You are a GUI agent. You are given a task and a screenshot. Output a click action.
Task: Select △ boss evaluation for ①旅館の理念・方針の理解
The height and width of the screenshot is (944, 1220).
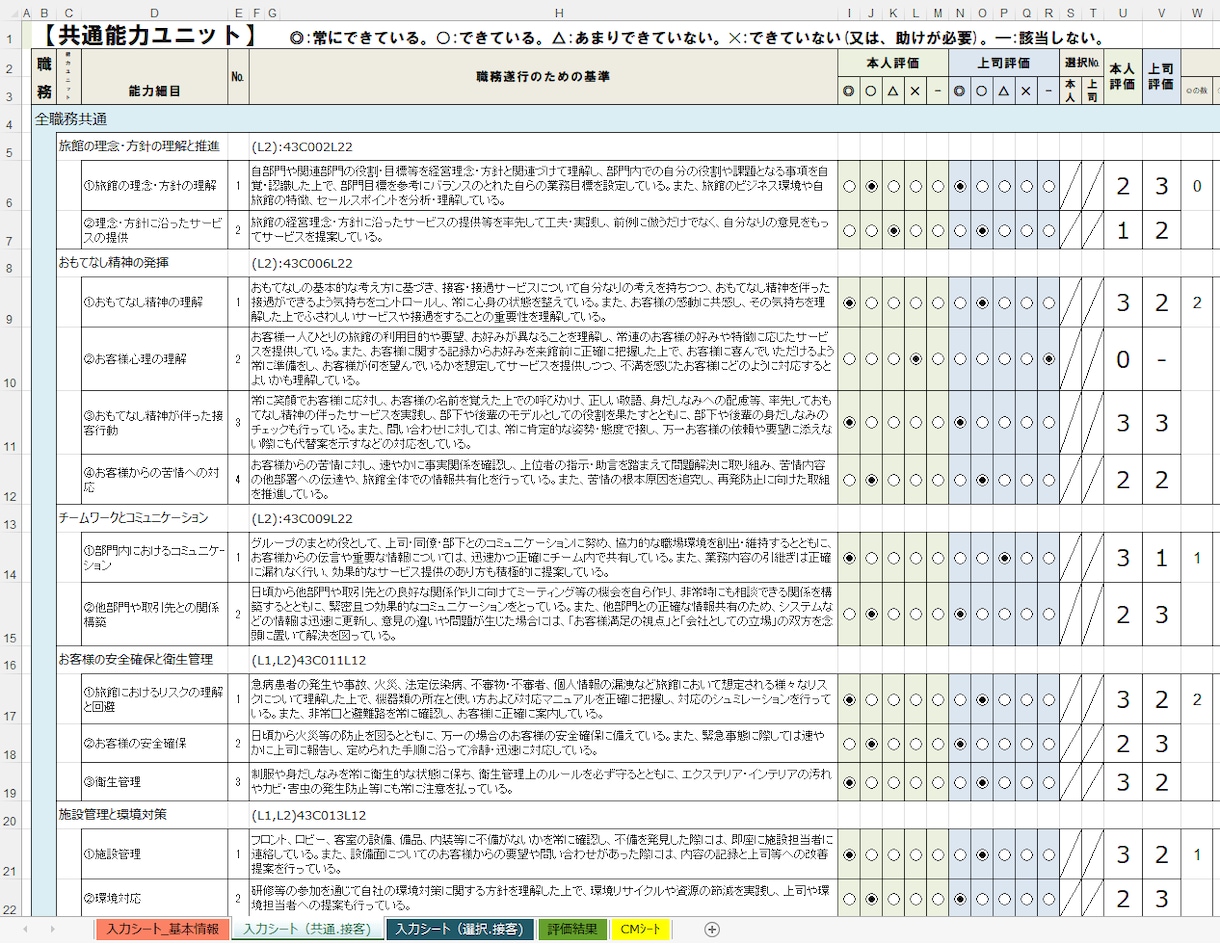click(x=1004, y=186)
